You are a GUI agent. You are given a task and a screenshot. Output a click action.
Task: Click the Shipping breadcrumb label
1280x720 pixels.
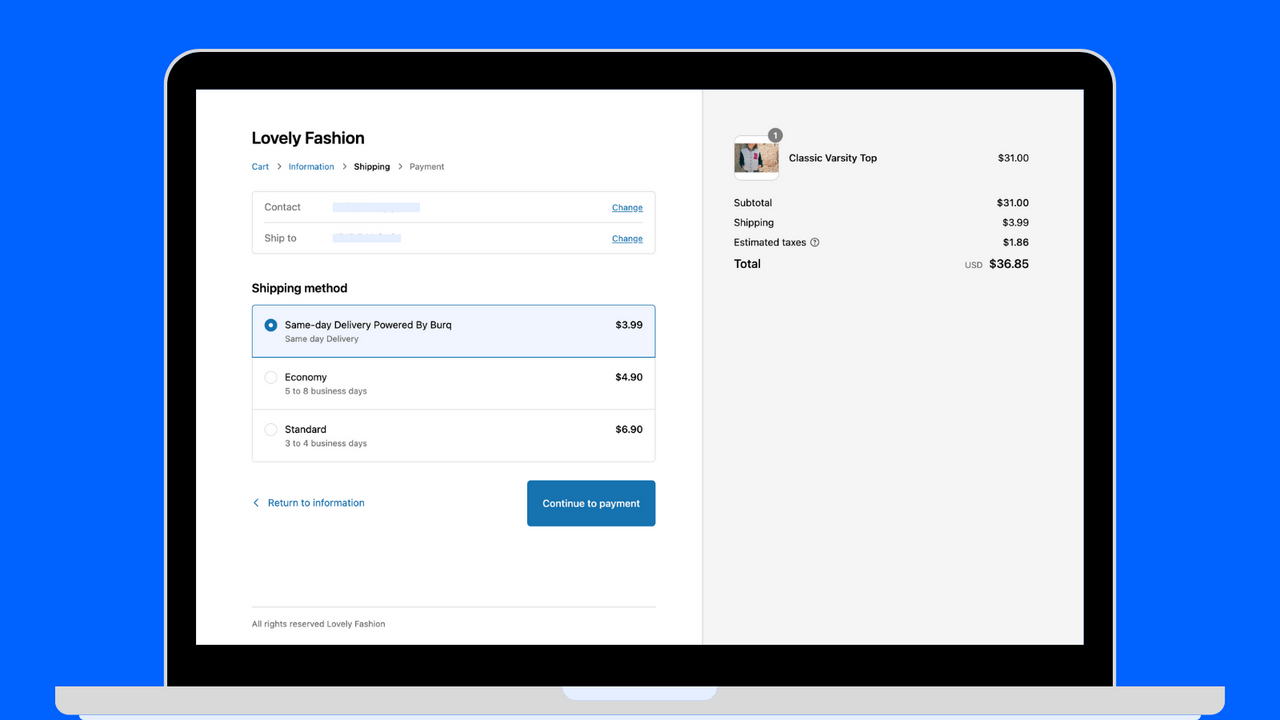[371, 166]
